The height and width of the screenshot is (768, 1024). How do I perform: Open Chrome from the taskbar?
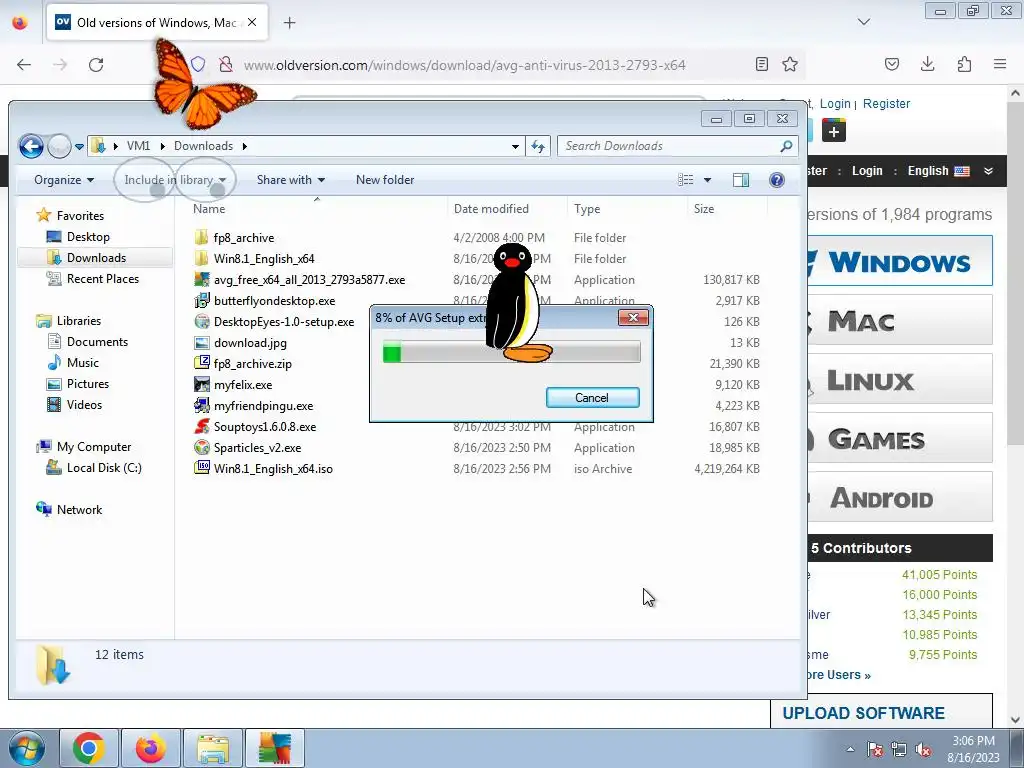89,748
